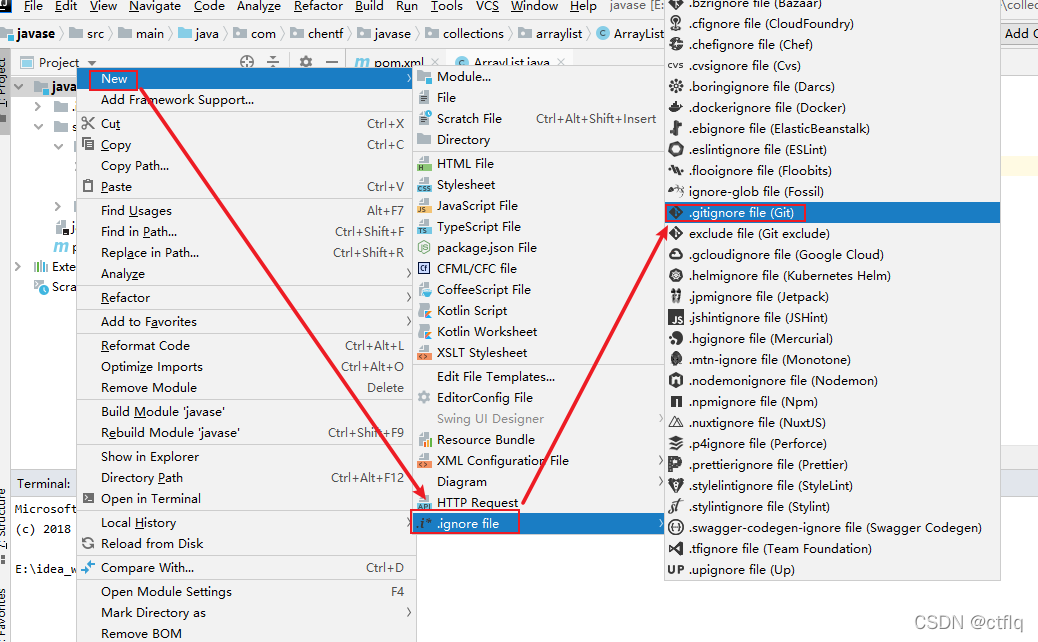The height and width of the screenshot is (642, 1038).
Task: Click the Npm icon for .npmignore
Action: point(675,402)
